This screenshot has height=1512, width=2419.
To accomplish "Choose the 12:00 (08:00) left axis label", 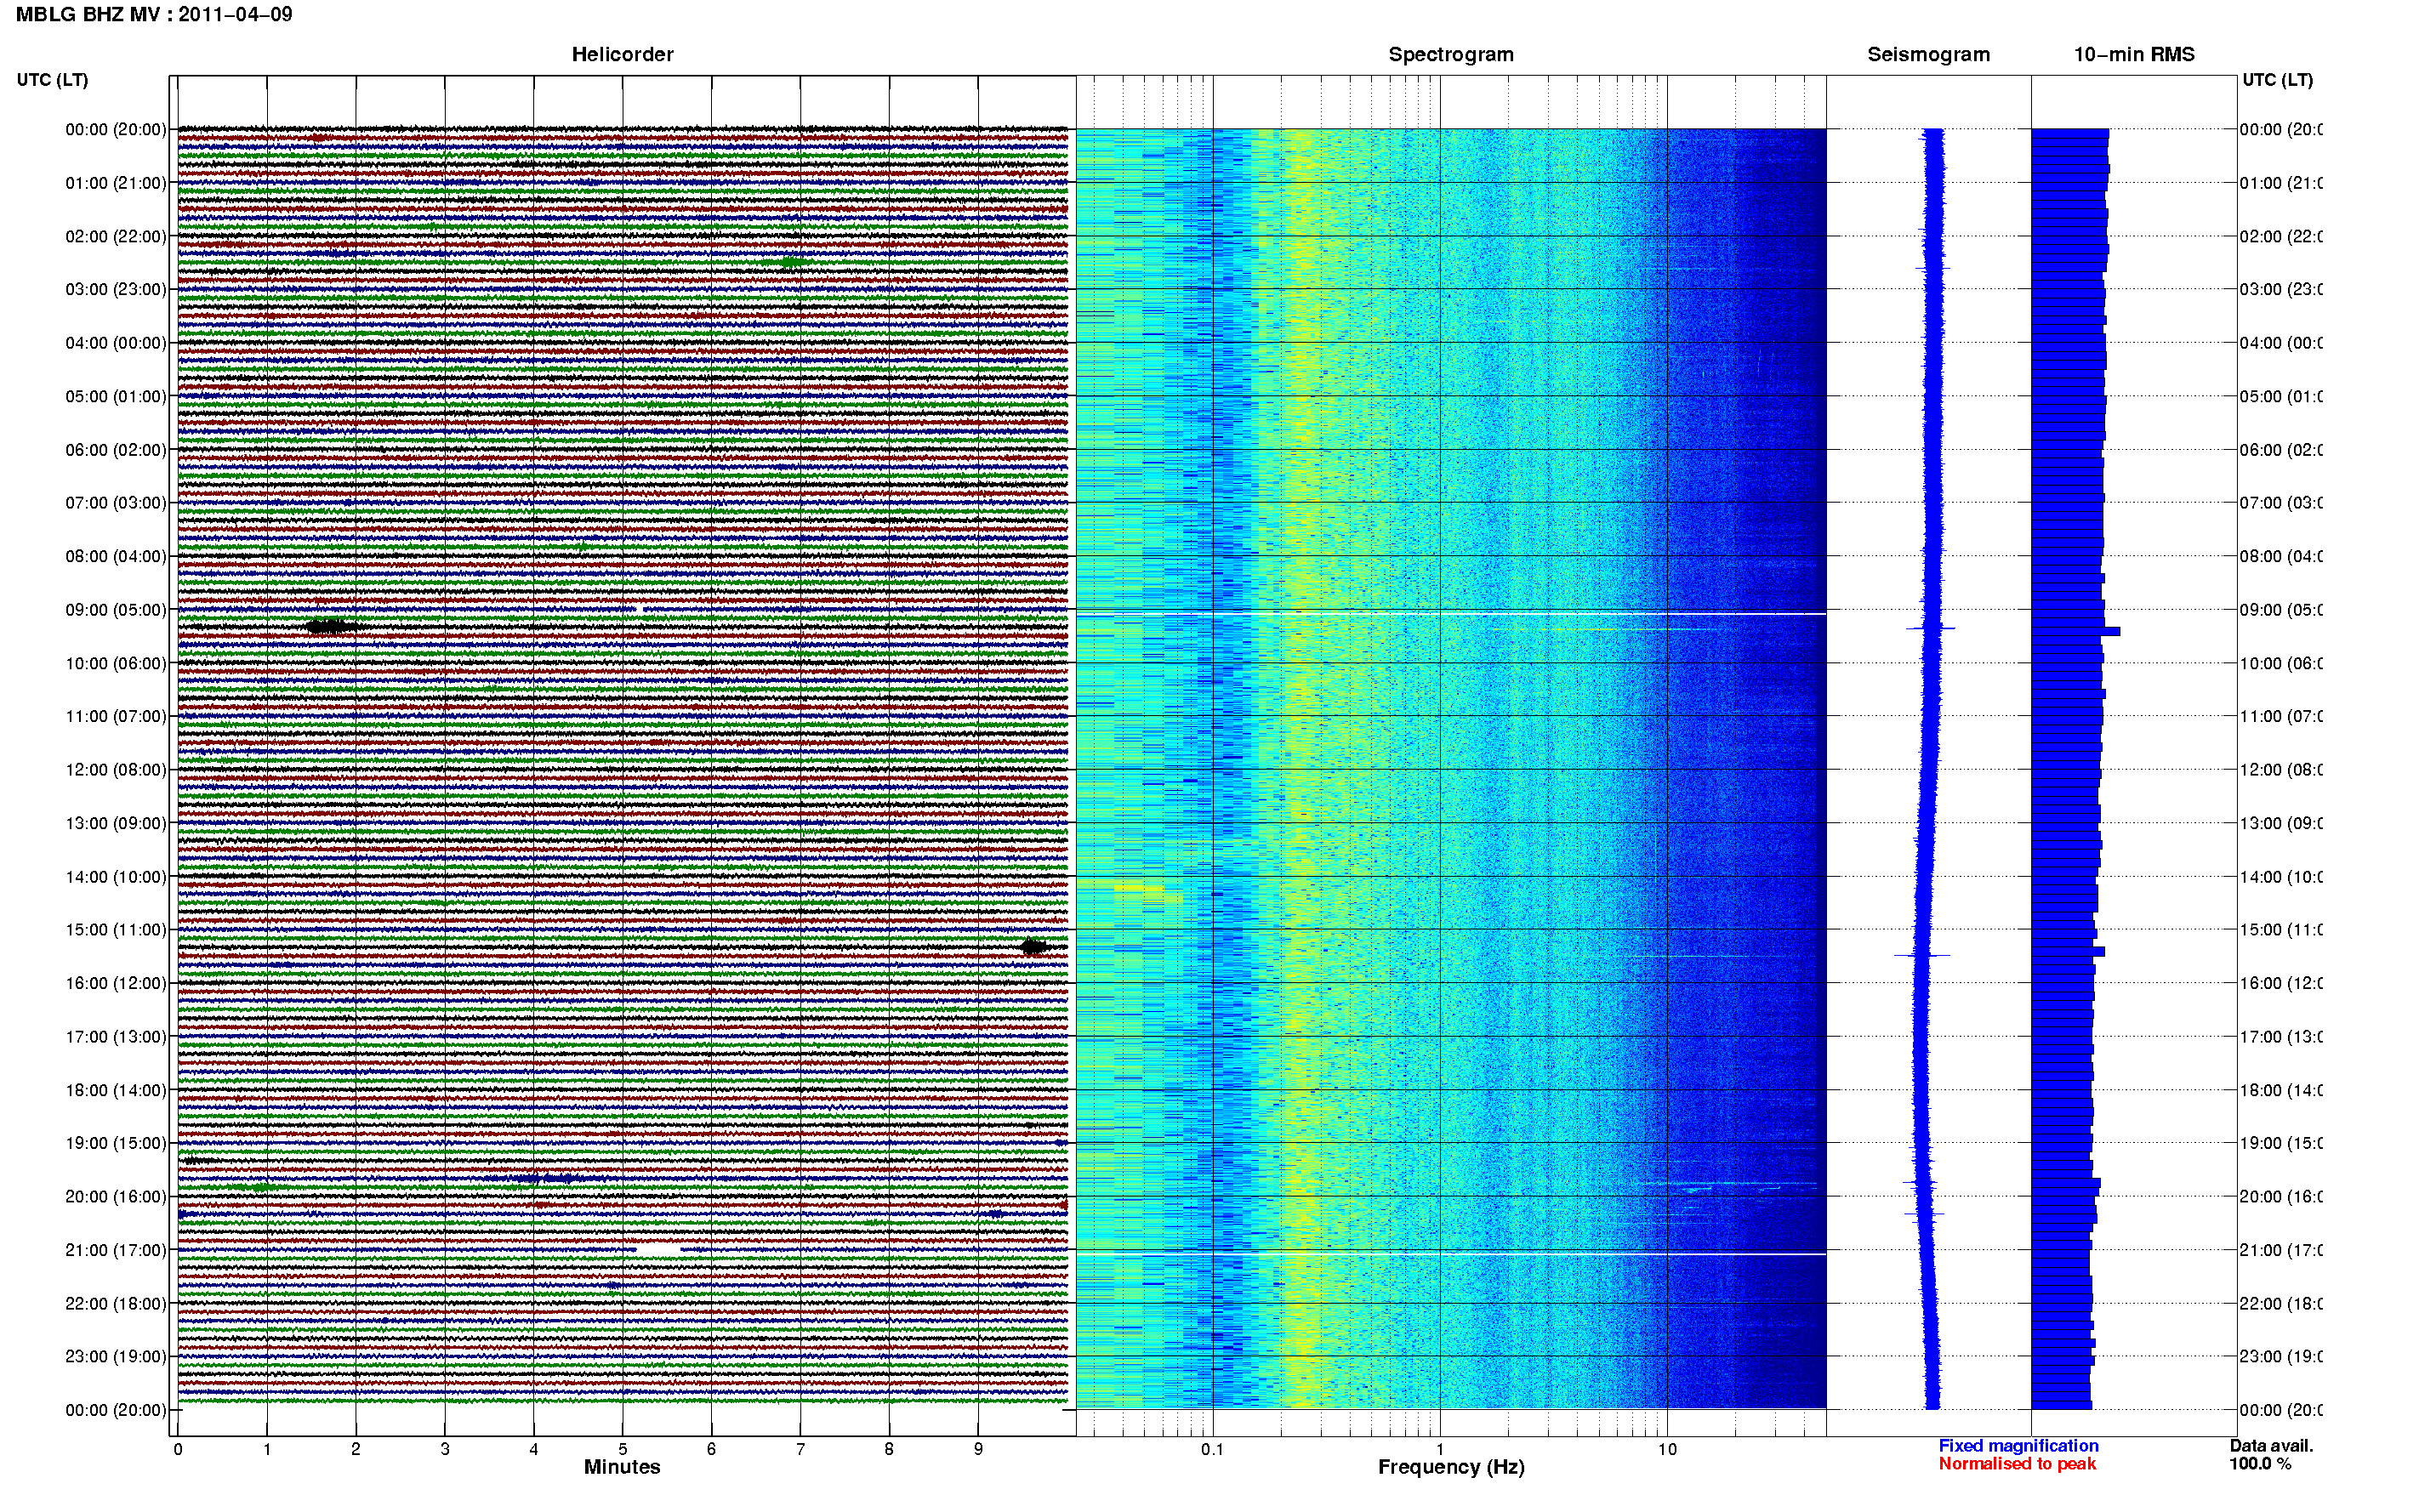I will (116, 769).
